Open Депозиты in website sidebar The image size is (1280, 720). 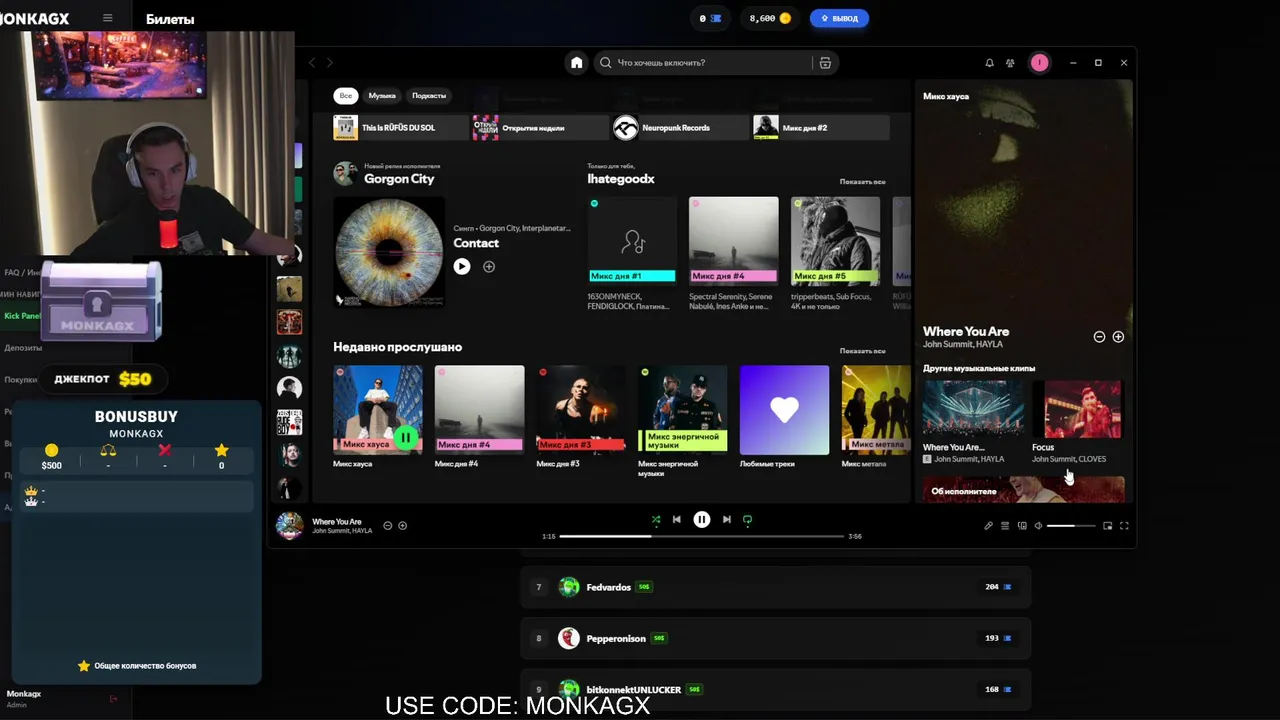click(23, 348)
